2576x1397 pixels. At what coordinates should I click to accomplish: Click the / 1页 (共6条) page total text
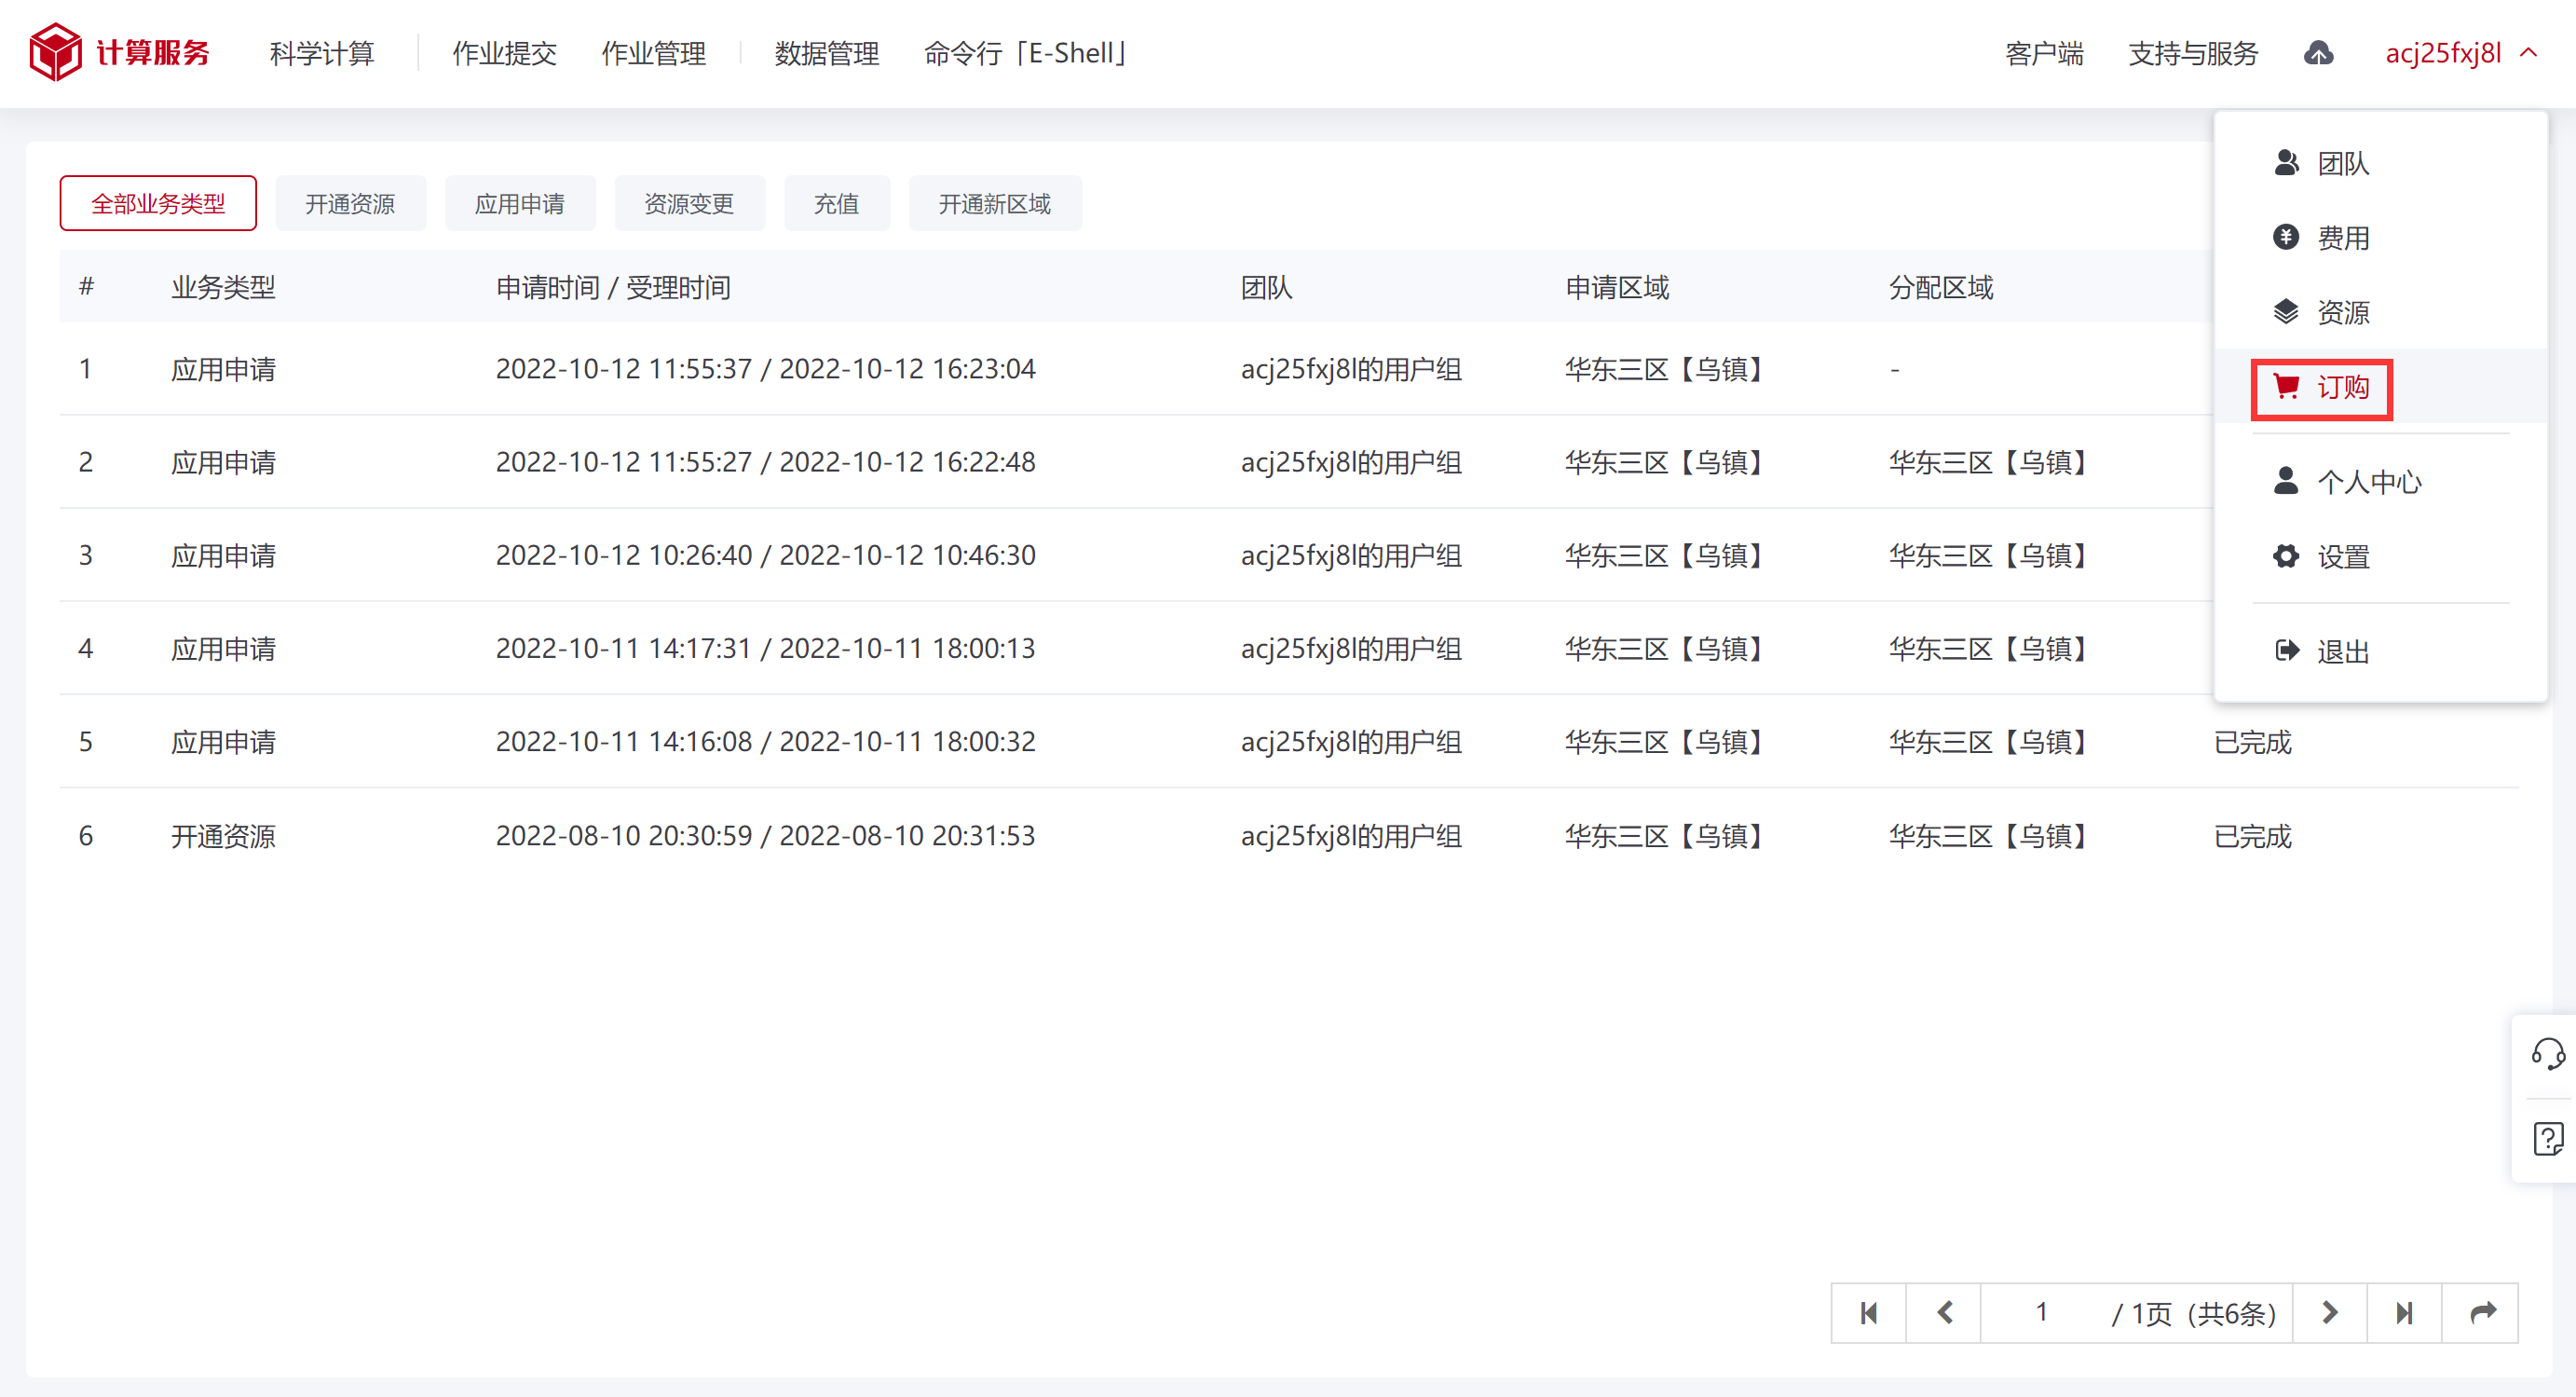2193,1313
